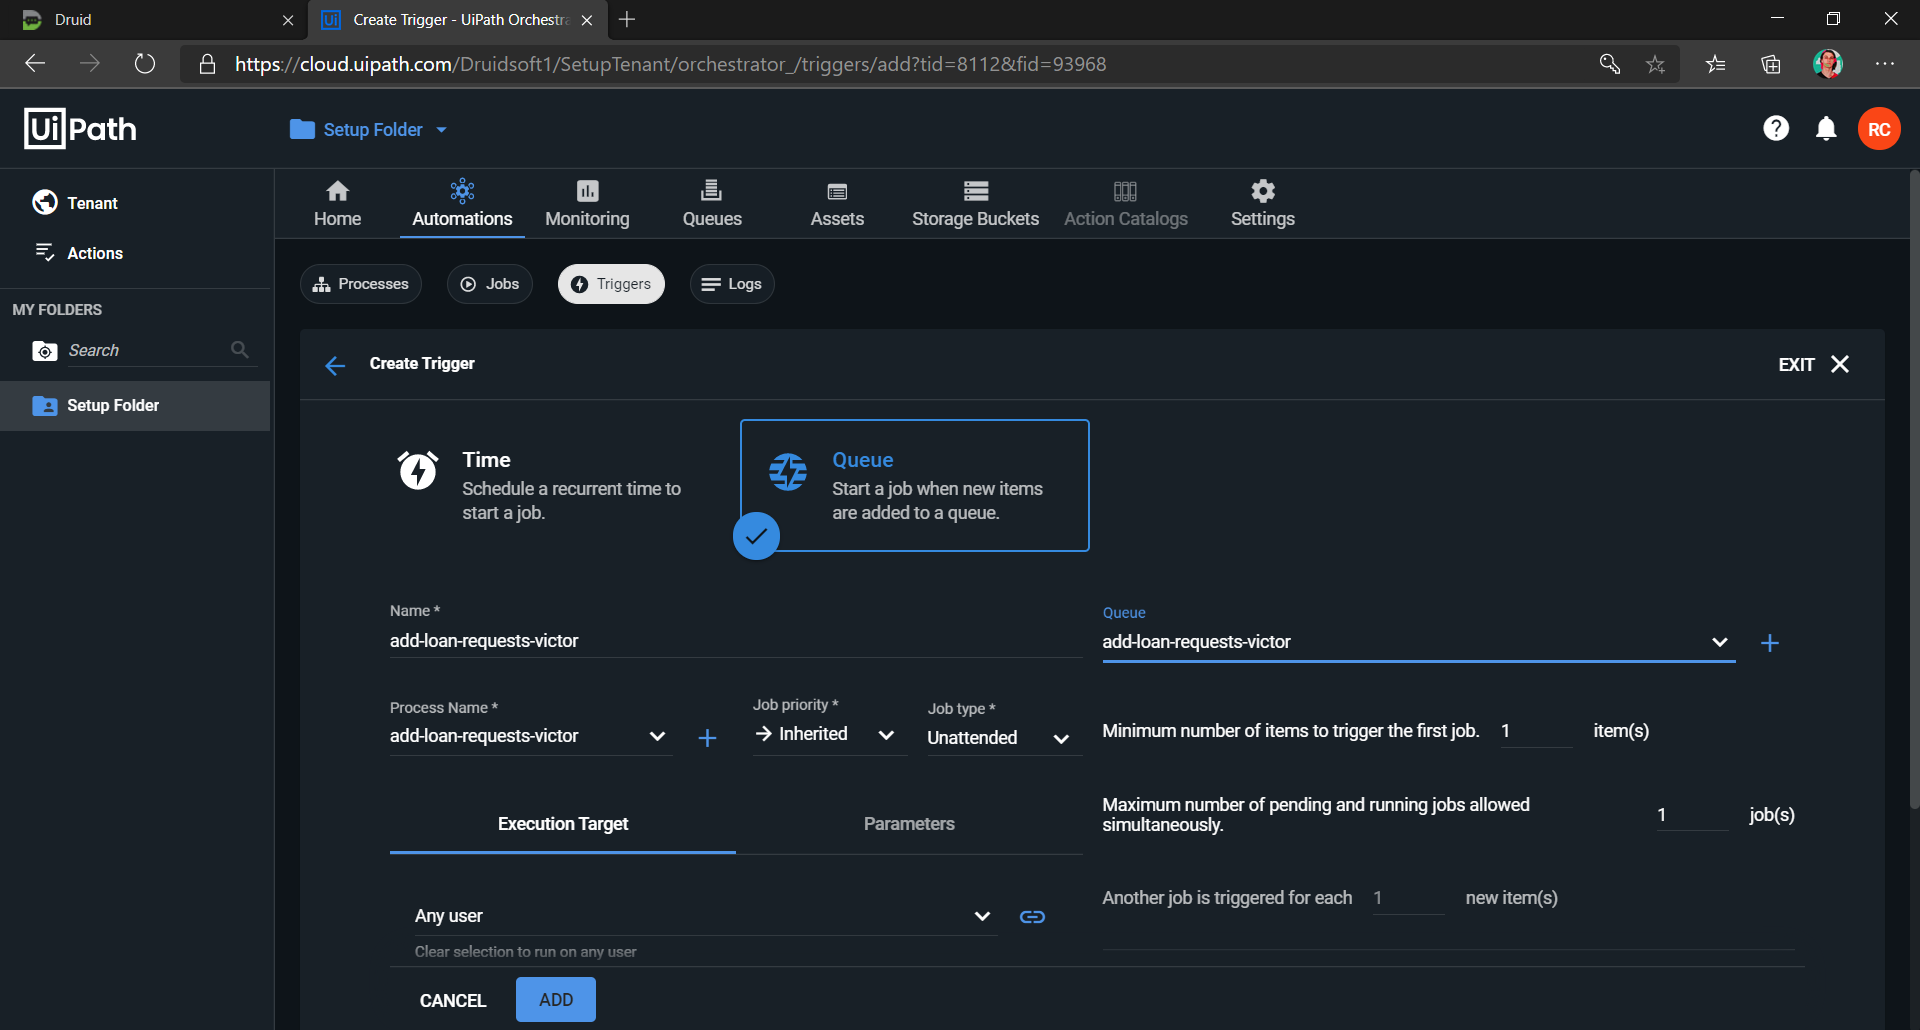The image size is (1920, 1030).
Task: Click the trigger Name input field
Action: click(x=736, y=641)
